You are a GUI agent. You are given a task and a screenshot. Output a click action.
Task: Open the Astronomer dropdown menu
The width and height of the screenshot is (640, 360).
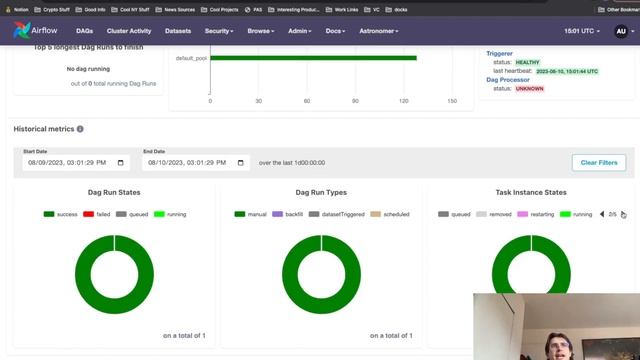(x=379, y=31)
